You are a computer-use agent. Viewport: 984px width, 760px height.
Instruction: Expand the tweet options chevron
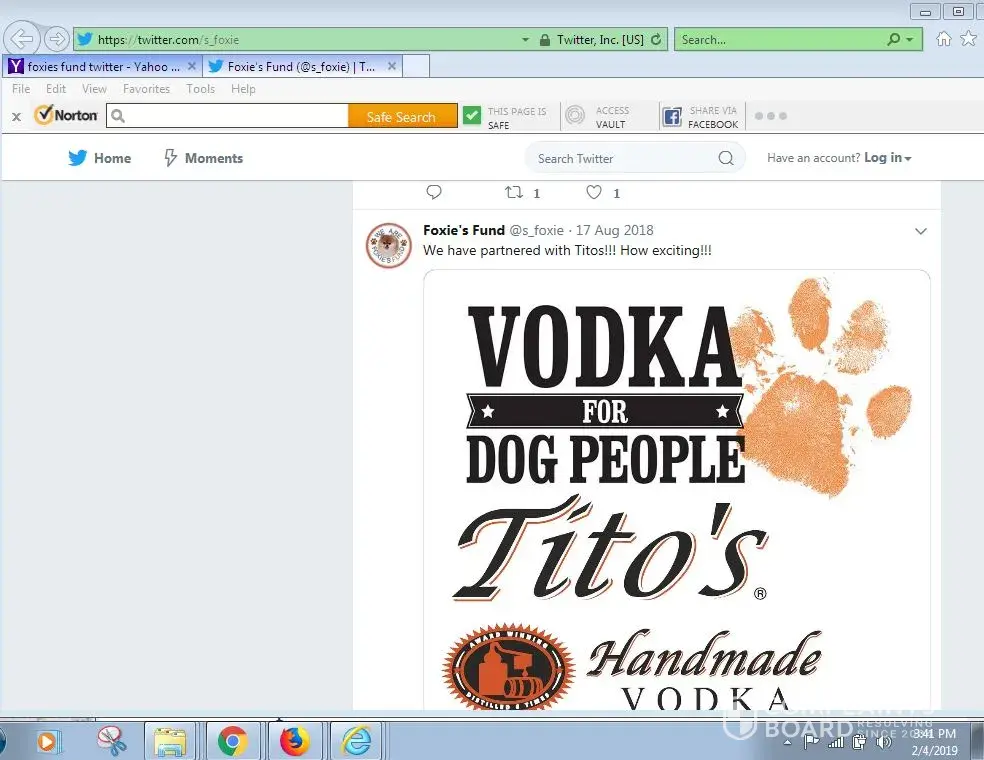point(921,231)
